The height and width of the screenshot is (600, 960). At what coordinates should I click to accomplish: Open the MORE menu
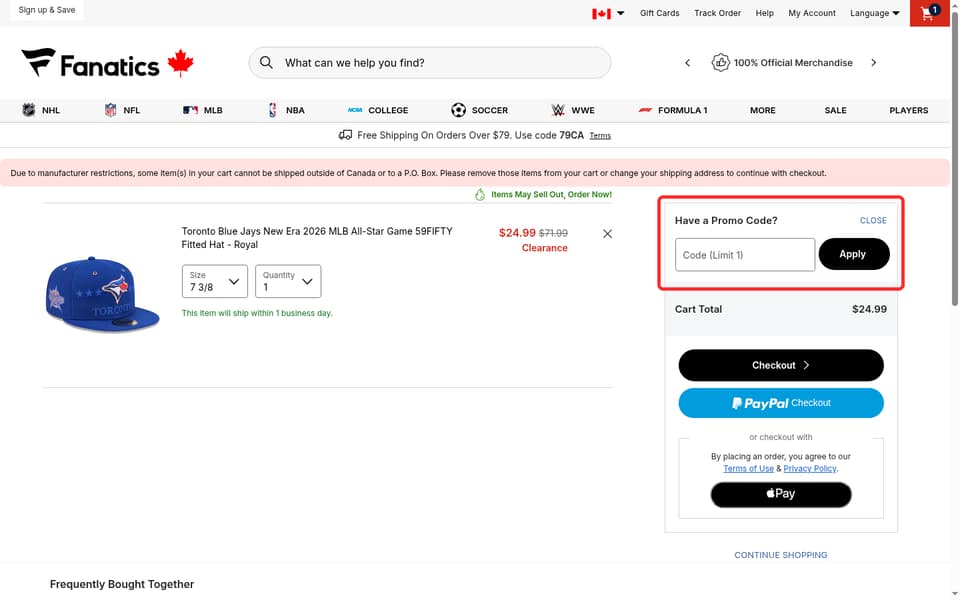(762, 110)
